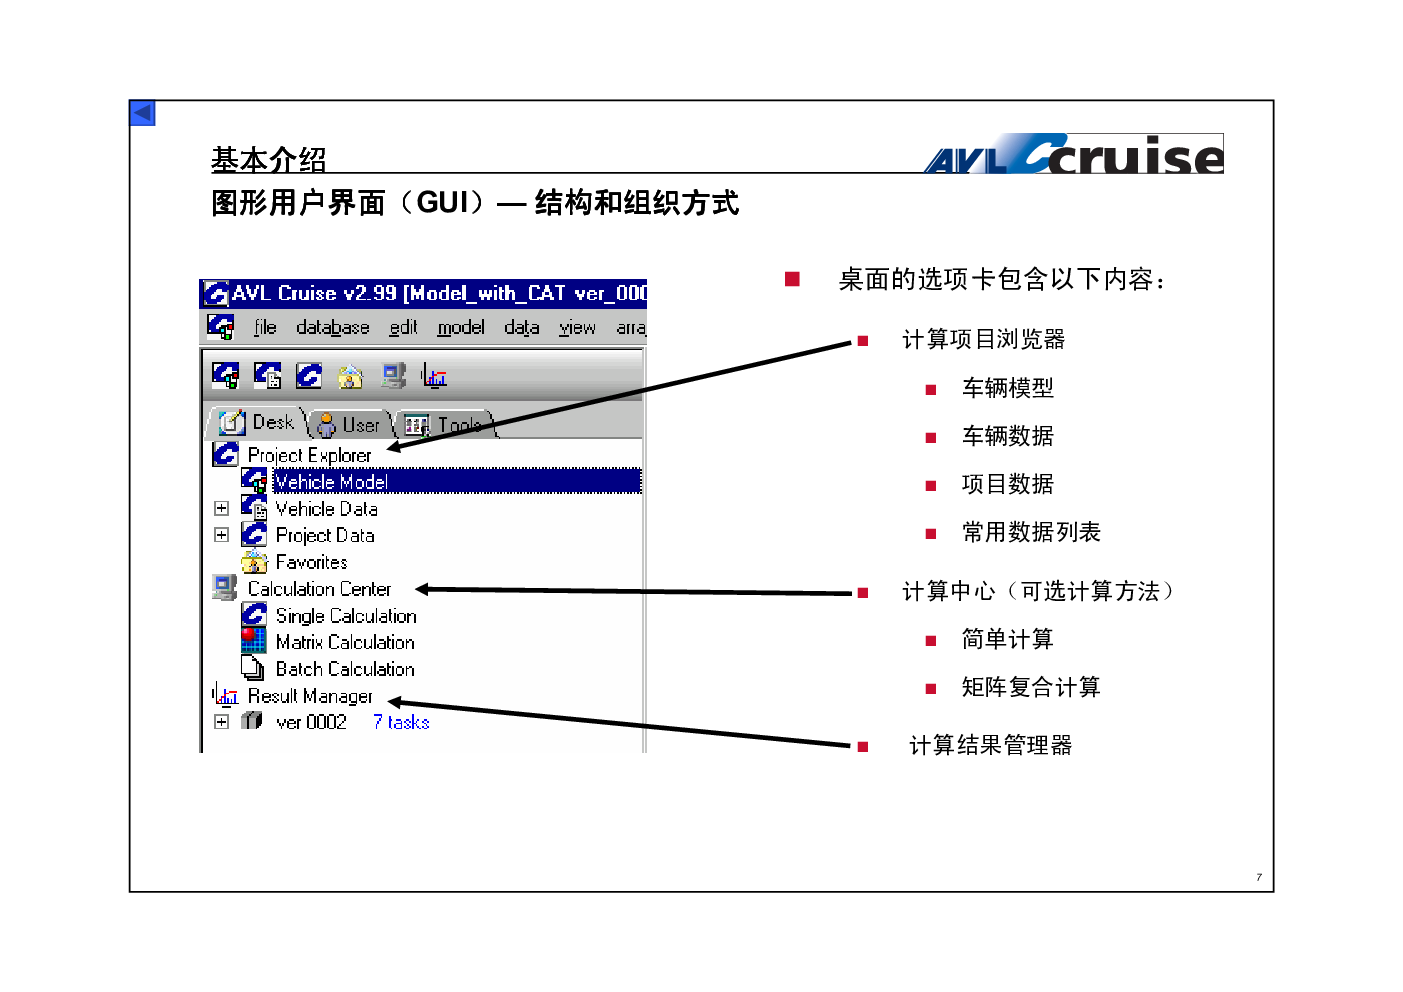Click the AVL Cruise title bar app icon
The image size is (1403, 992).
(216, 293)
